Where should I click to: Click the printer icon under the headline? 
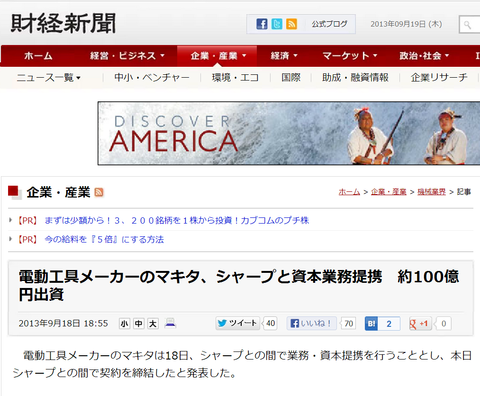[x=170, y=323]
